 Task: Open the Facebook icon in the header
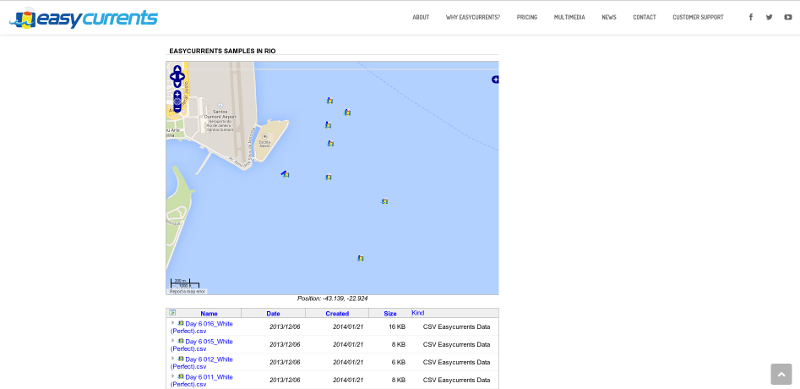(751, 17)
